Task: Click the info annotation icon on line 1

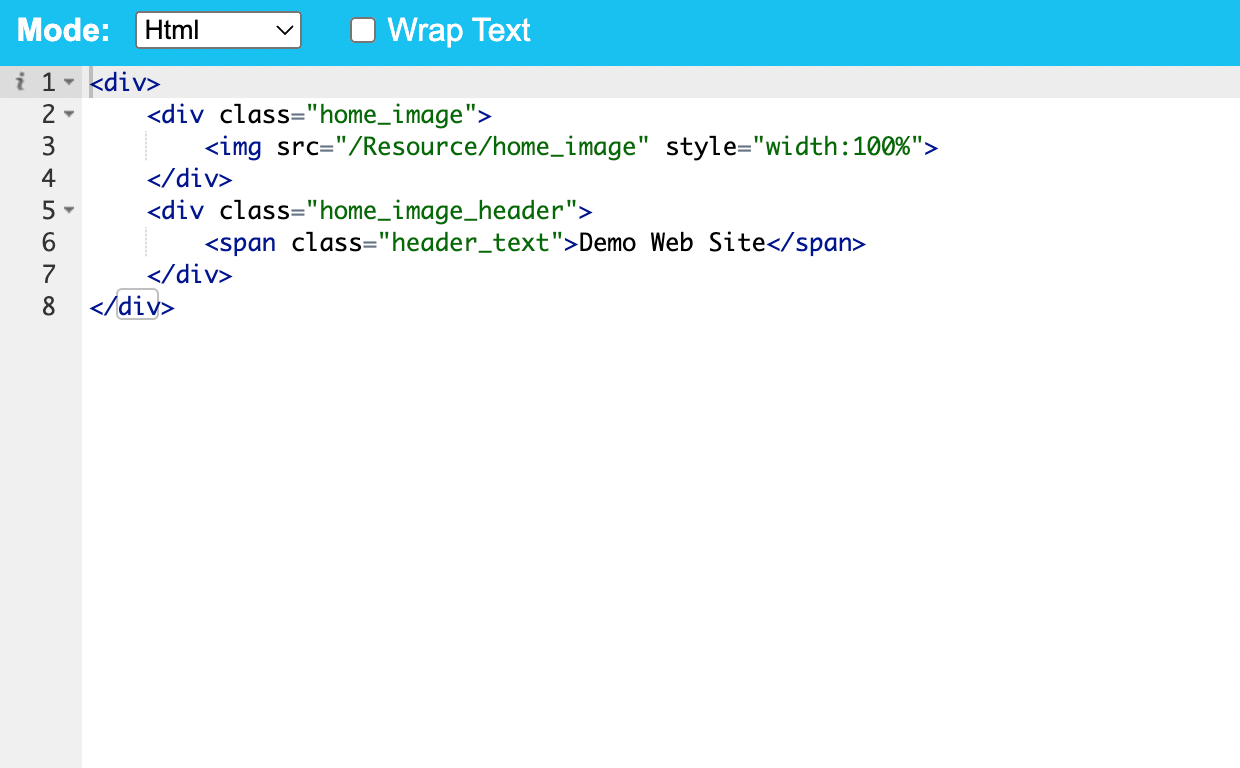Action: (21, 82)
